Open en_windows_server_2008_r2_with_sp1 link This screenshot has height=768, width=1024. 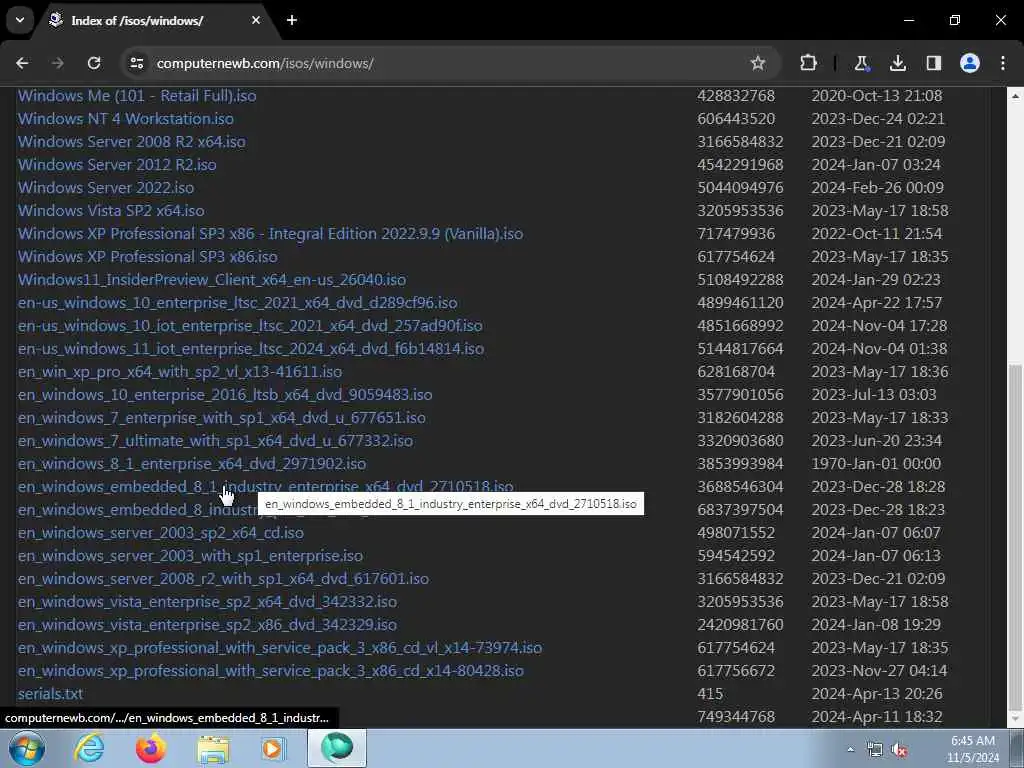coord(223,579)
